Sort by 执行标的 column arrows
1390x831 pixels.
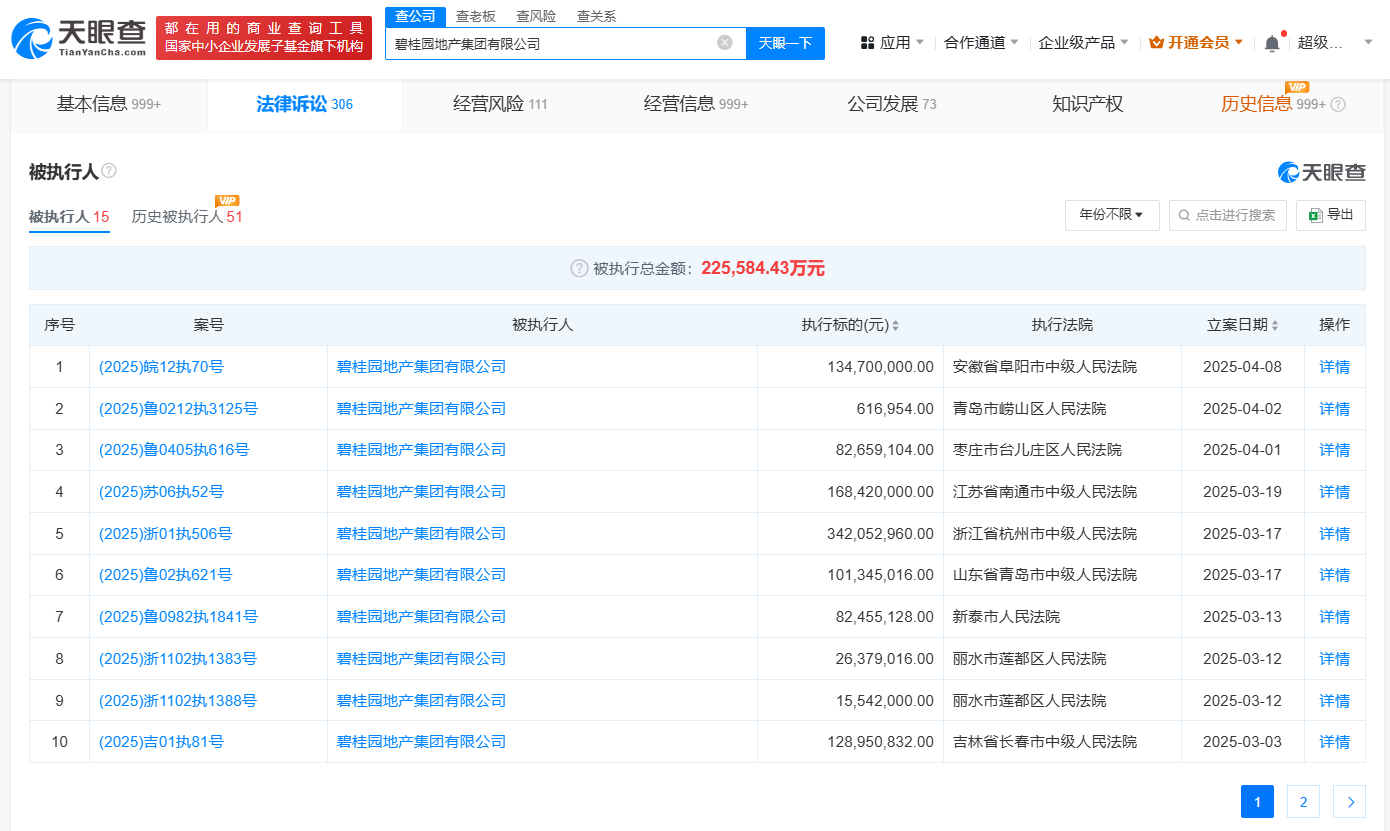pos(895,326)
